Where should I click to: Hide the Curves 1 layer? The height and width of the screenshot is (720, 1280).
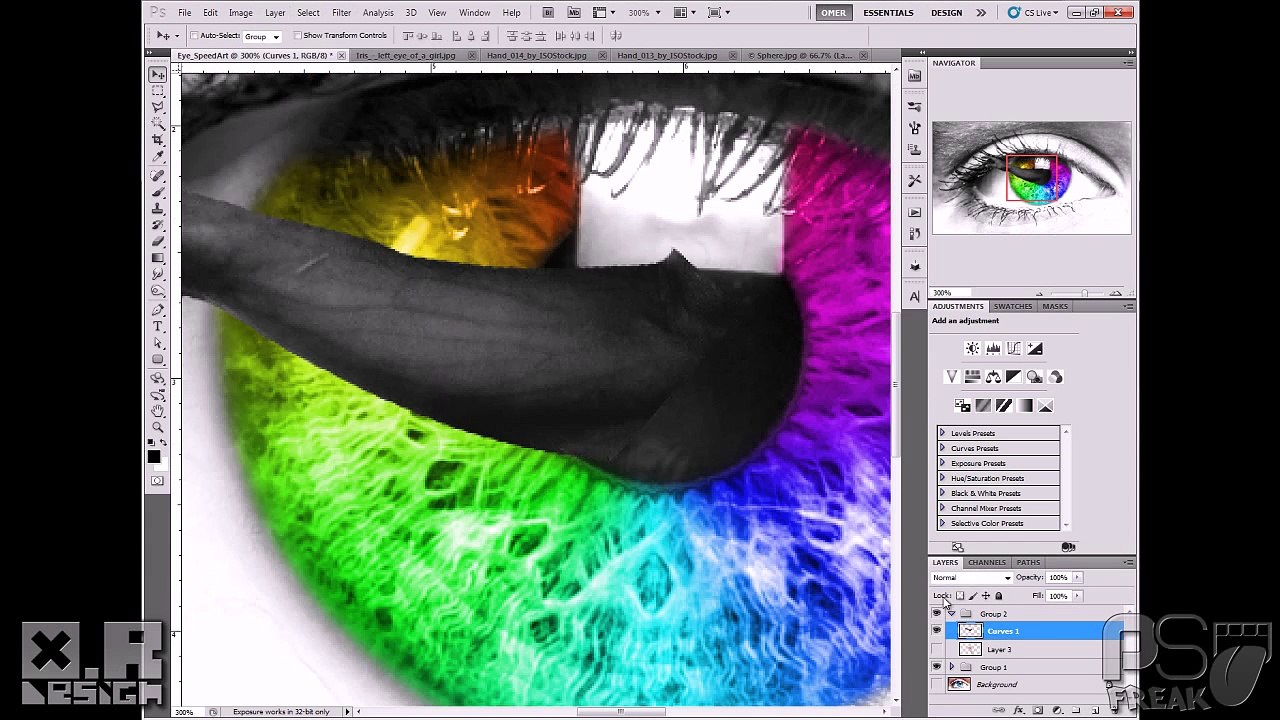(x=937, y=631)
